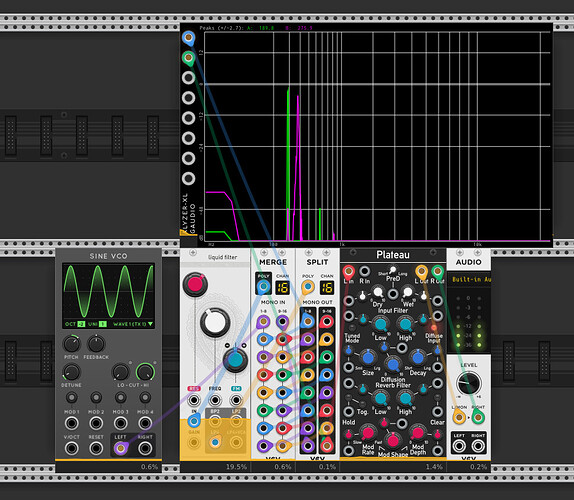Click the MOD 3 input port
Screen dimensions: 574x500
[x=120, y=423]
